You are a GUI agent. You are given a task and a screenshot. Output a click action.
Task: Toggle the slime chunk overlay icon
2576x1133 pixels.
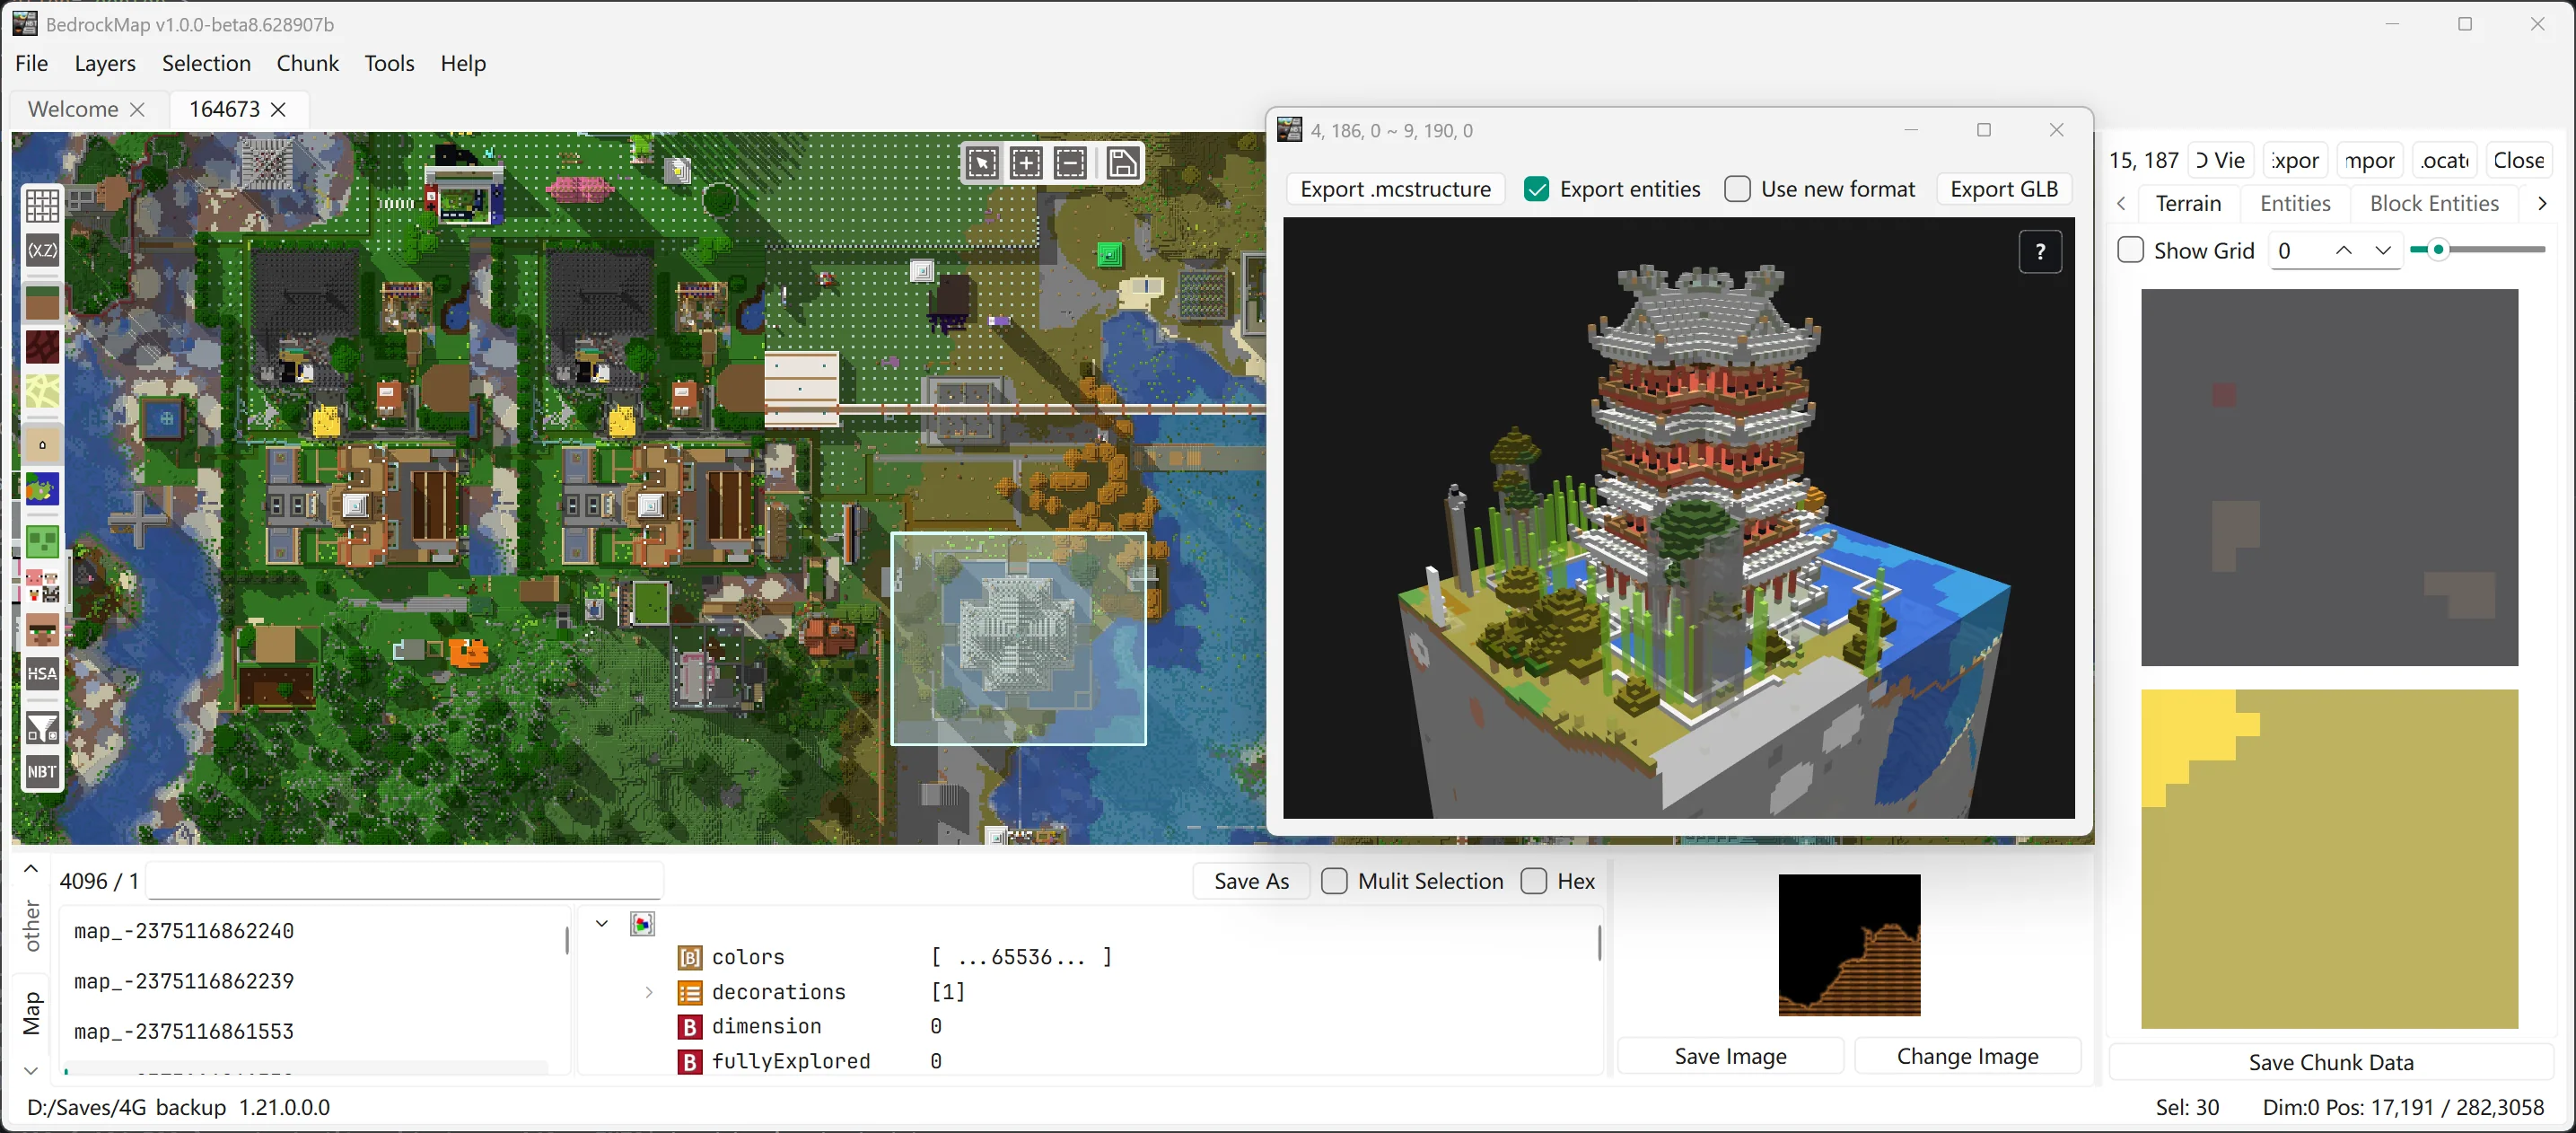pyautogui.click(x=42, y=541)
